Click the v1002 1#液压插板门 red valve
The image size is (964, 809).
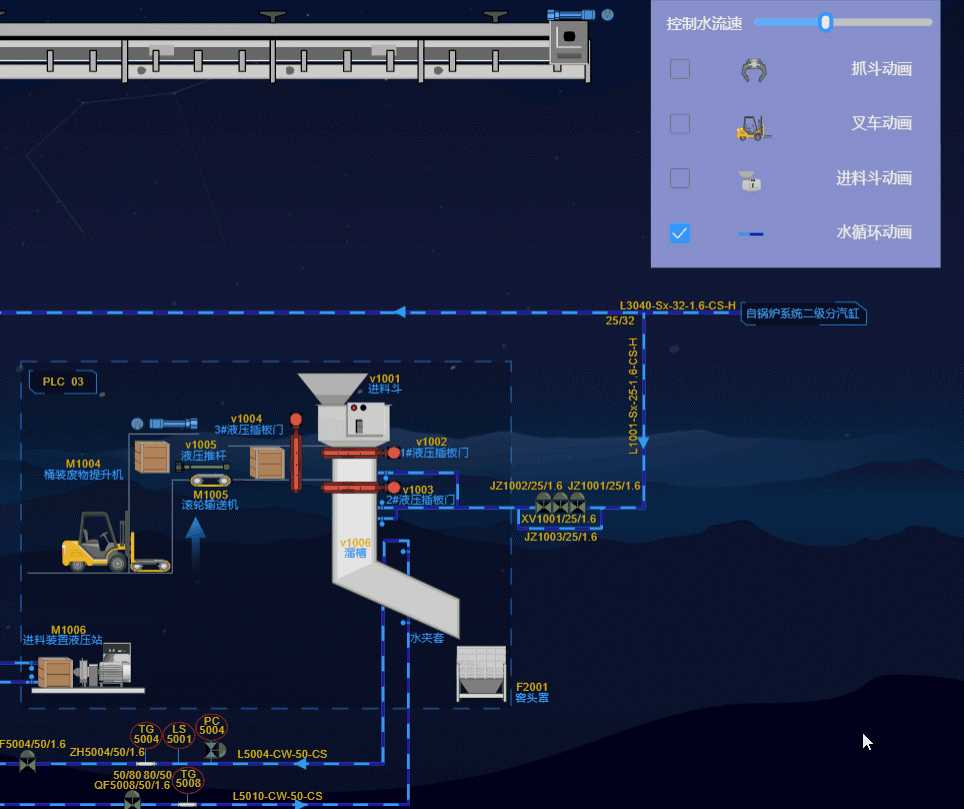click(361, 453)
